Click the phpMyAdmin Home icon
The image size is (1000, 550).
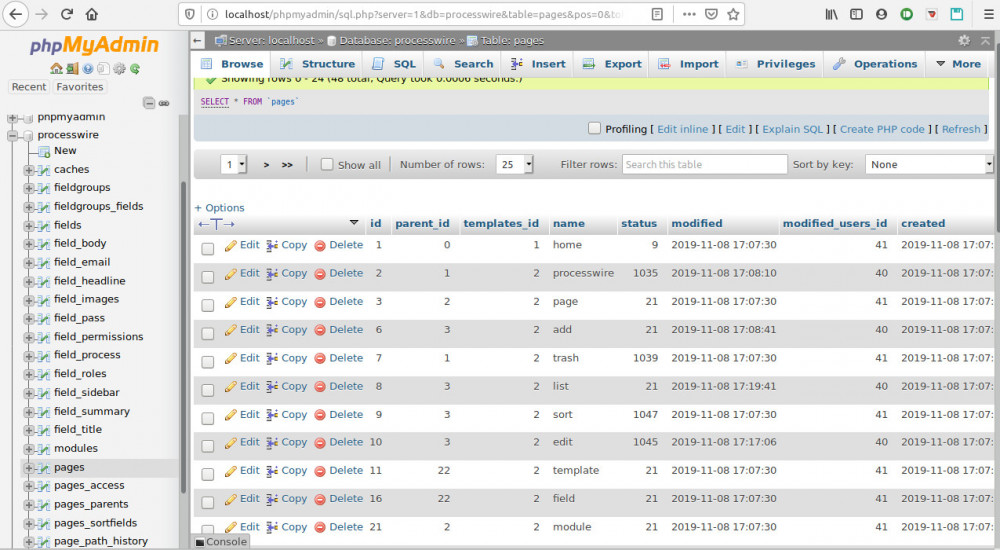click(x=56, y=69)
